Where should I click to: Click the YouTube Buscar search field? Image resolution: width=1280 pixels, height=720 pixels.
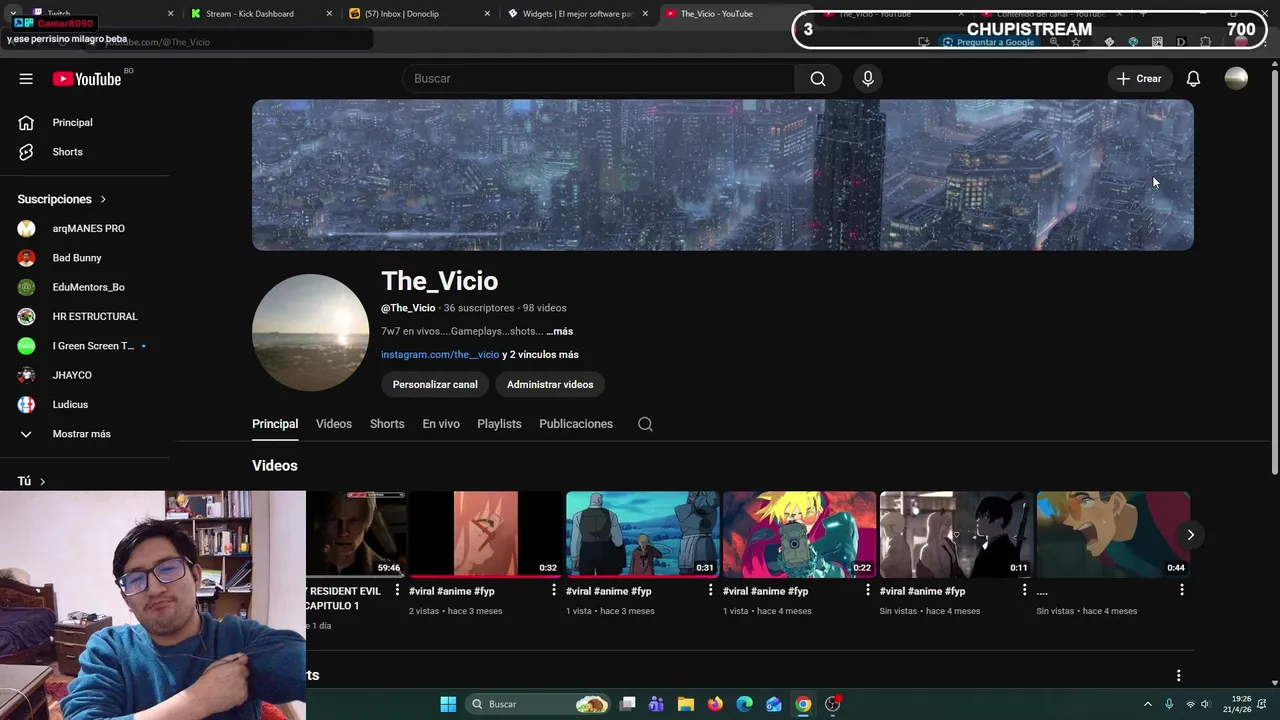(598, 79)
